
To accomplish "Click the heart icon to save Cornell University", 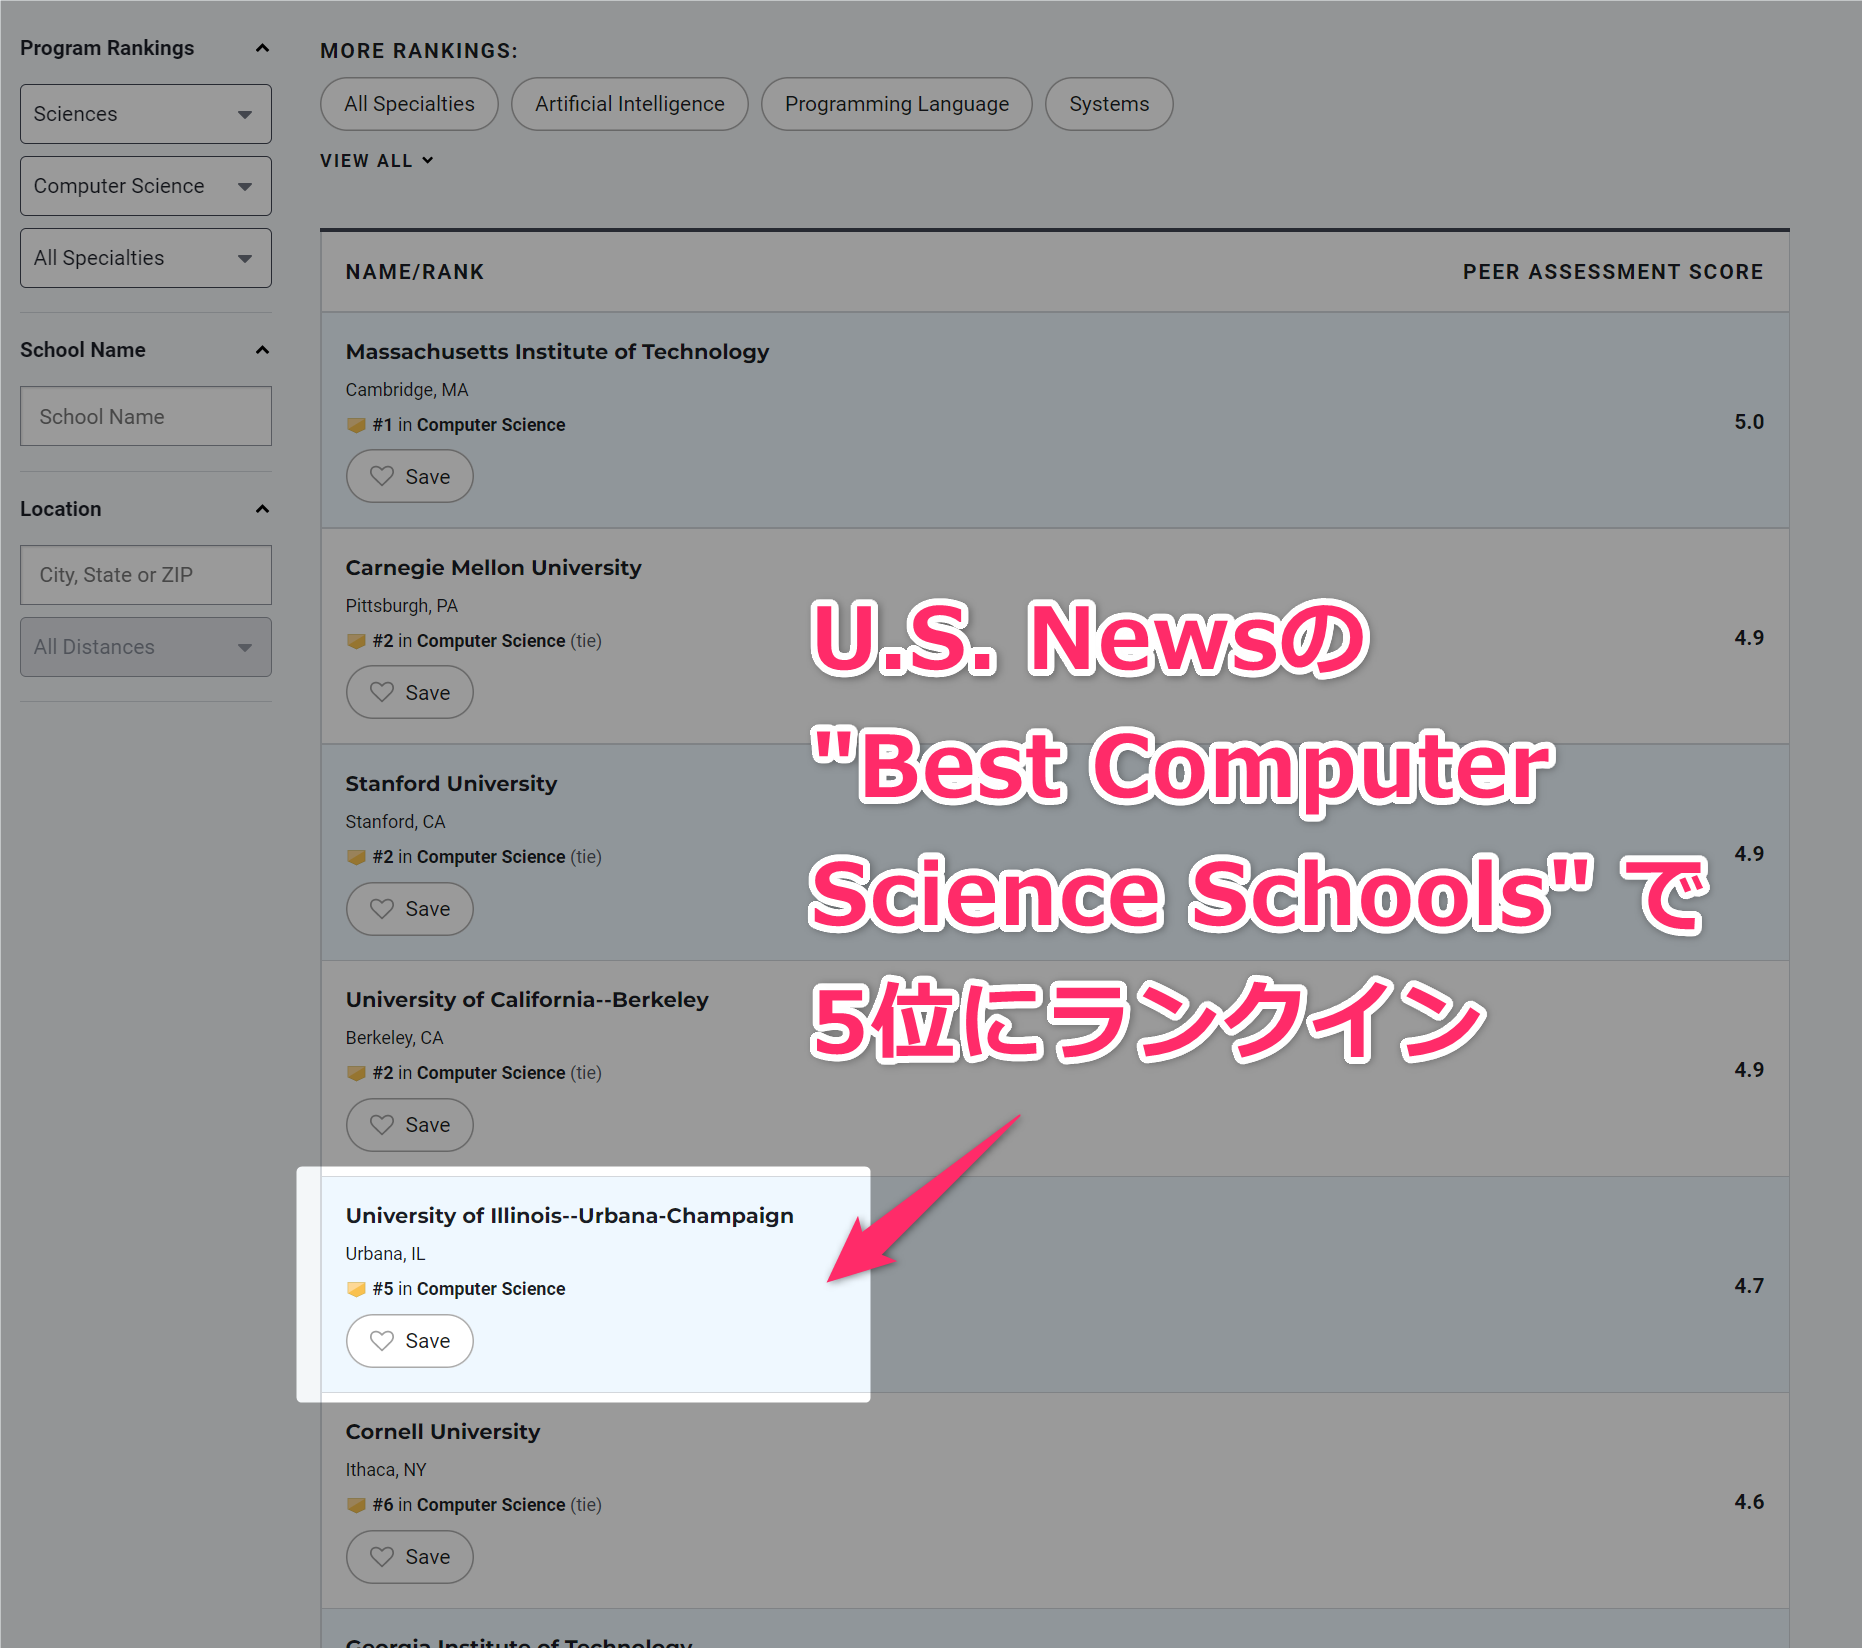I will [383, 1557].
